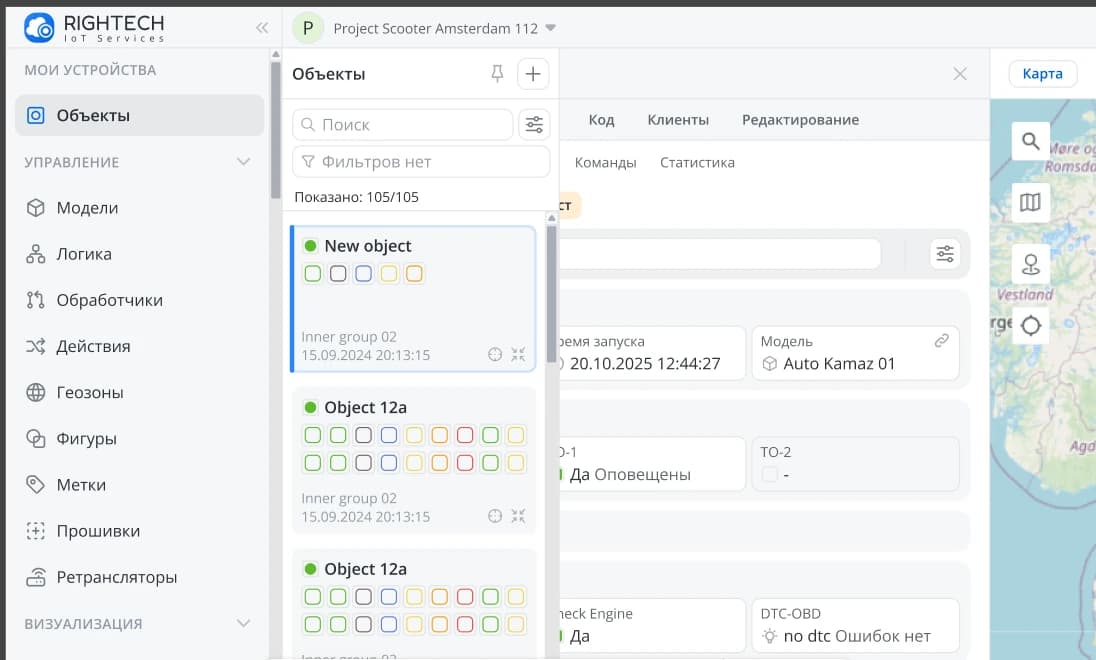This screenshot has width=1096, height=660.
Task: Toggle the blue indicator on New object
Action: tap(364, 273)
